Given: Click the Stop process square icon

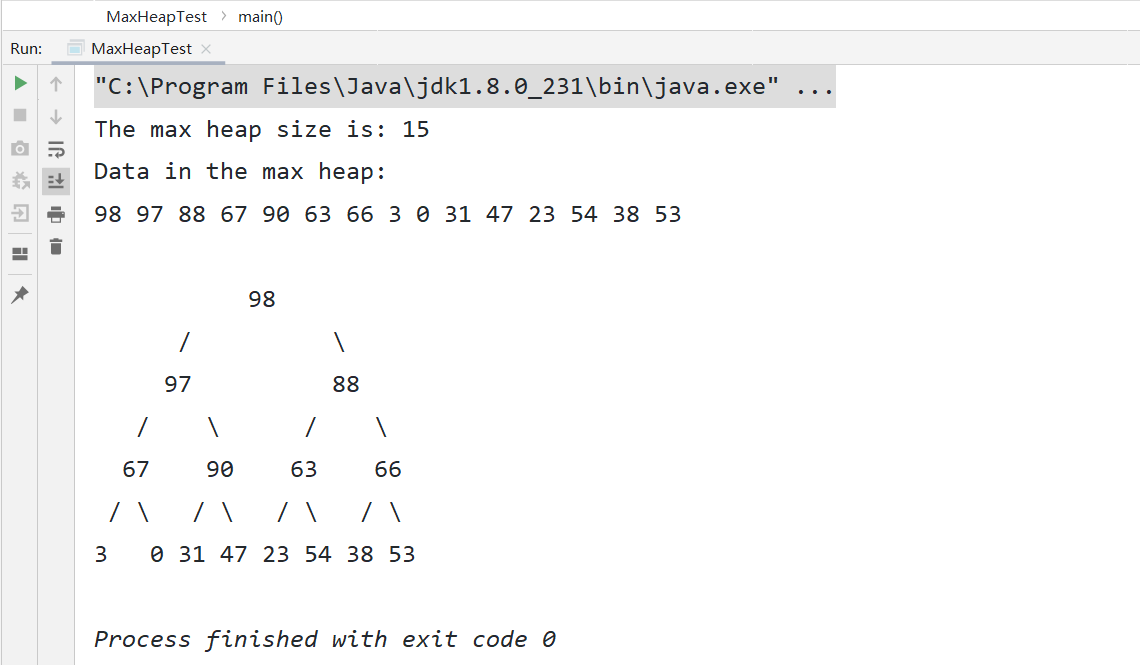Looking at the screenshot, I should 20,116.
